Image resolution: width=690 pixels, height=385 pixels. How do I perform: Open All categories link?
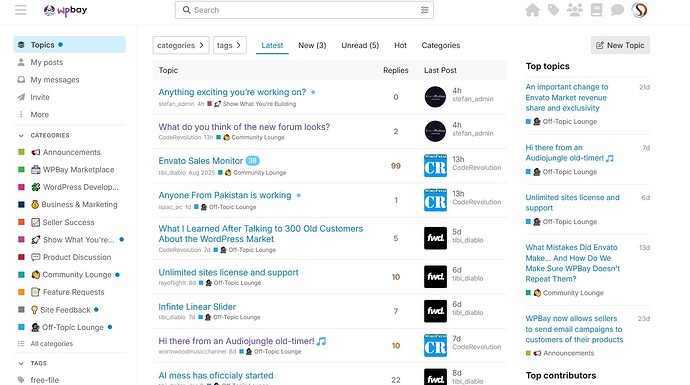51,344
